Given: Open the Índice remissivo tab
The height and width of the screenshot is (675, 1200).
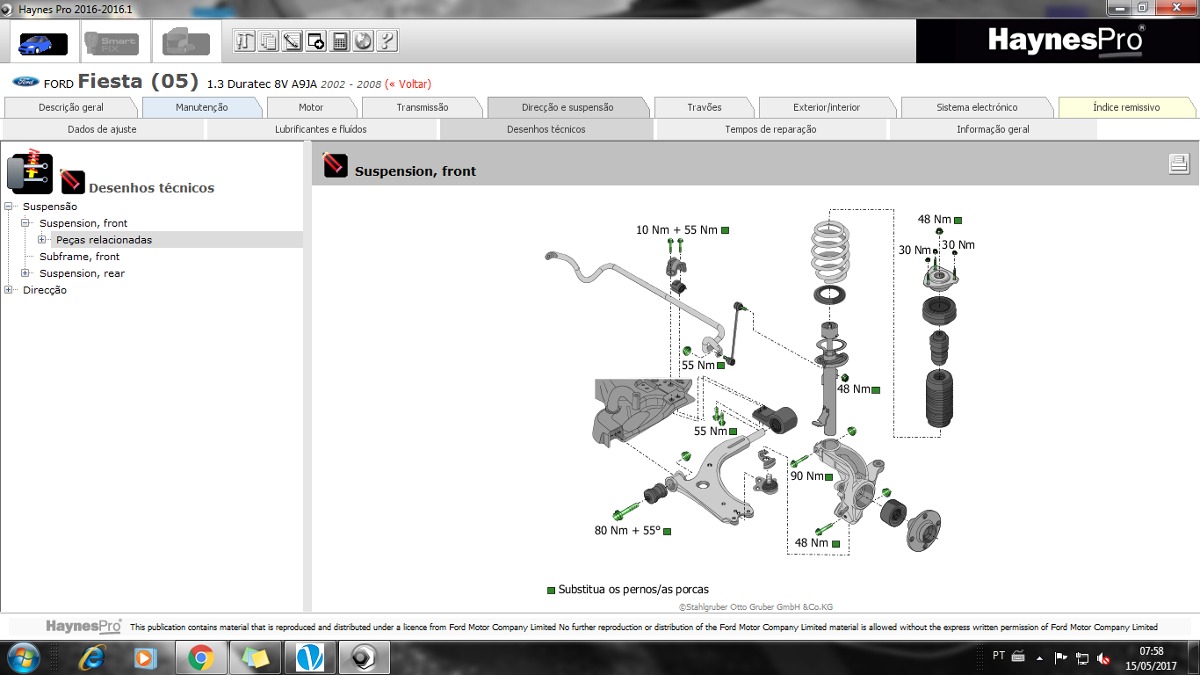Looking at the screenshot, I should [1126, 107].
